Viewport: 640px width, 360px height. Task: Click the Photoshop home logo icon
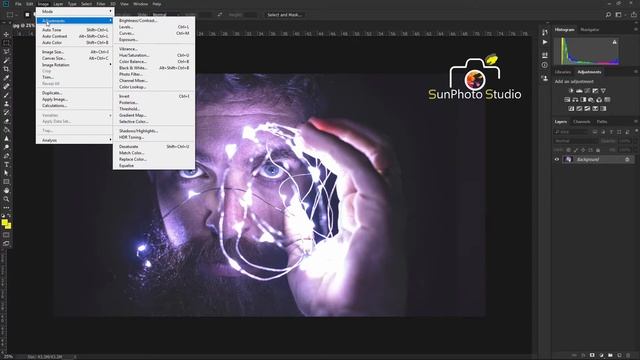coord(6,4)
